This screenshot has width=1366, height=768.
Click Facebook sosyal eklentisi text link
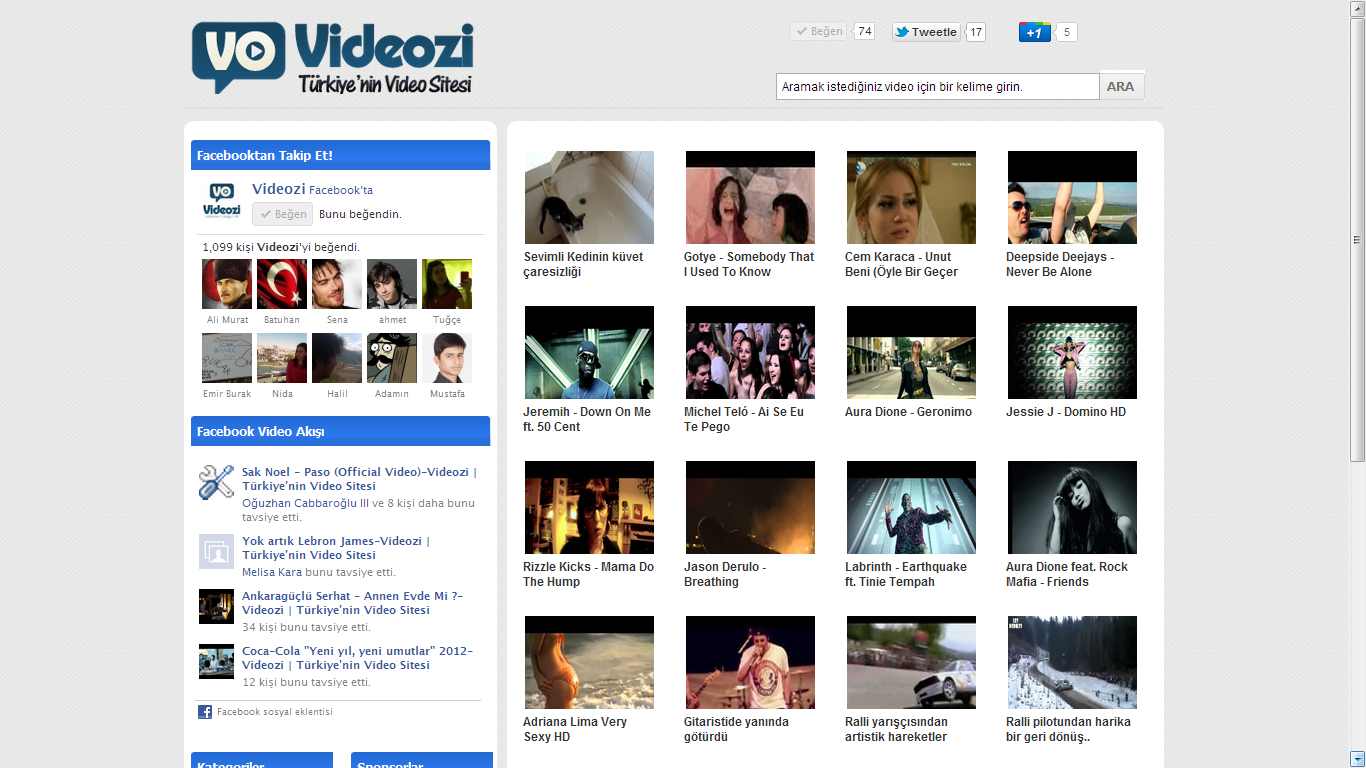pos(275,712)
